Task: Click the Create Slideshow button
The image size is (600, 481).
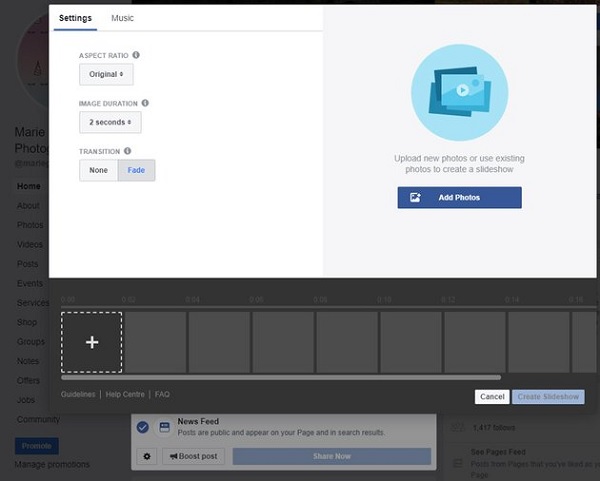Action: tap(548, 397)
